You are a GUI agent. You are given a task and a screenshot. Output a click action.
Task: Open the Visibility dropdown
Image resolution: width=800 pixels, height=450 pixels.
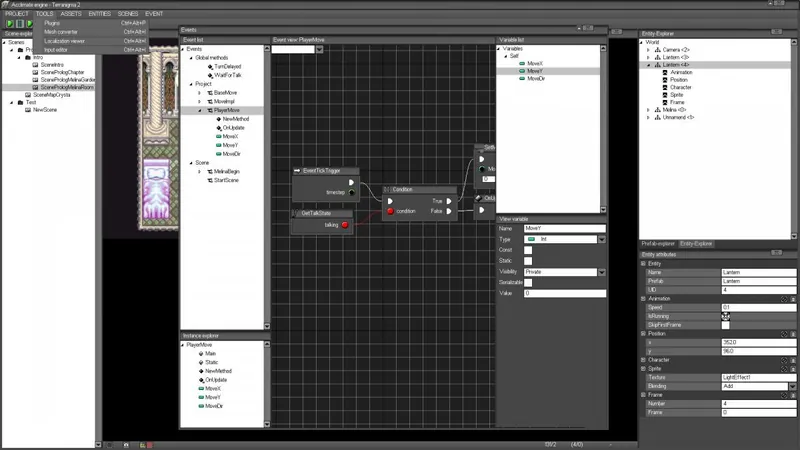tap(602, 272)
